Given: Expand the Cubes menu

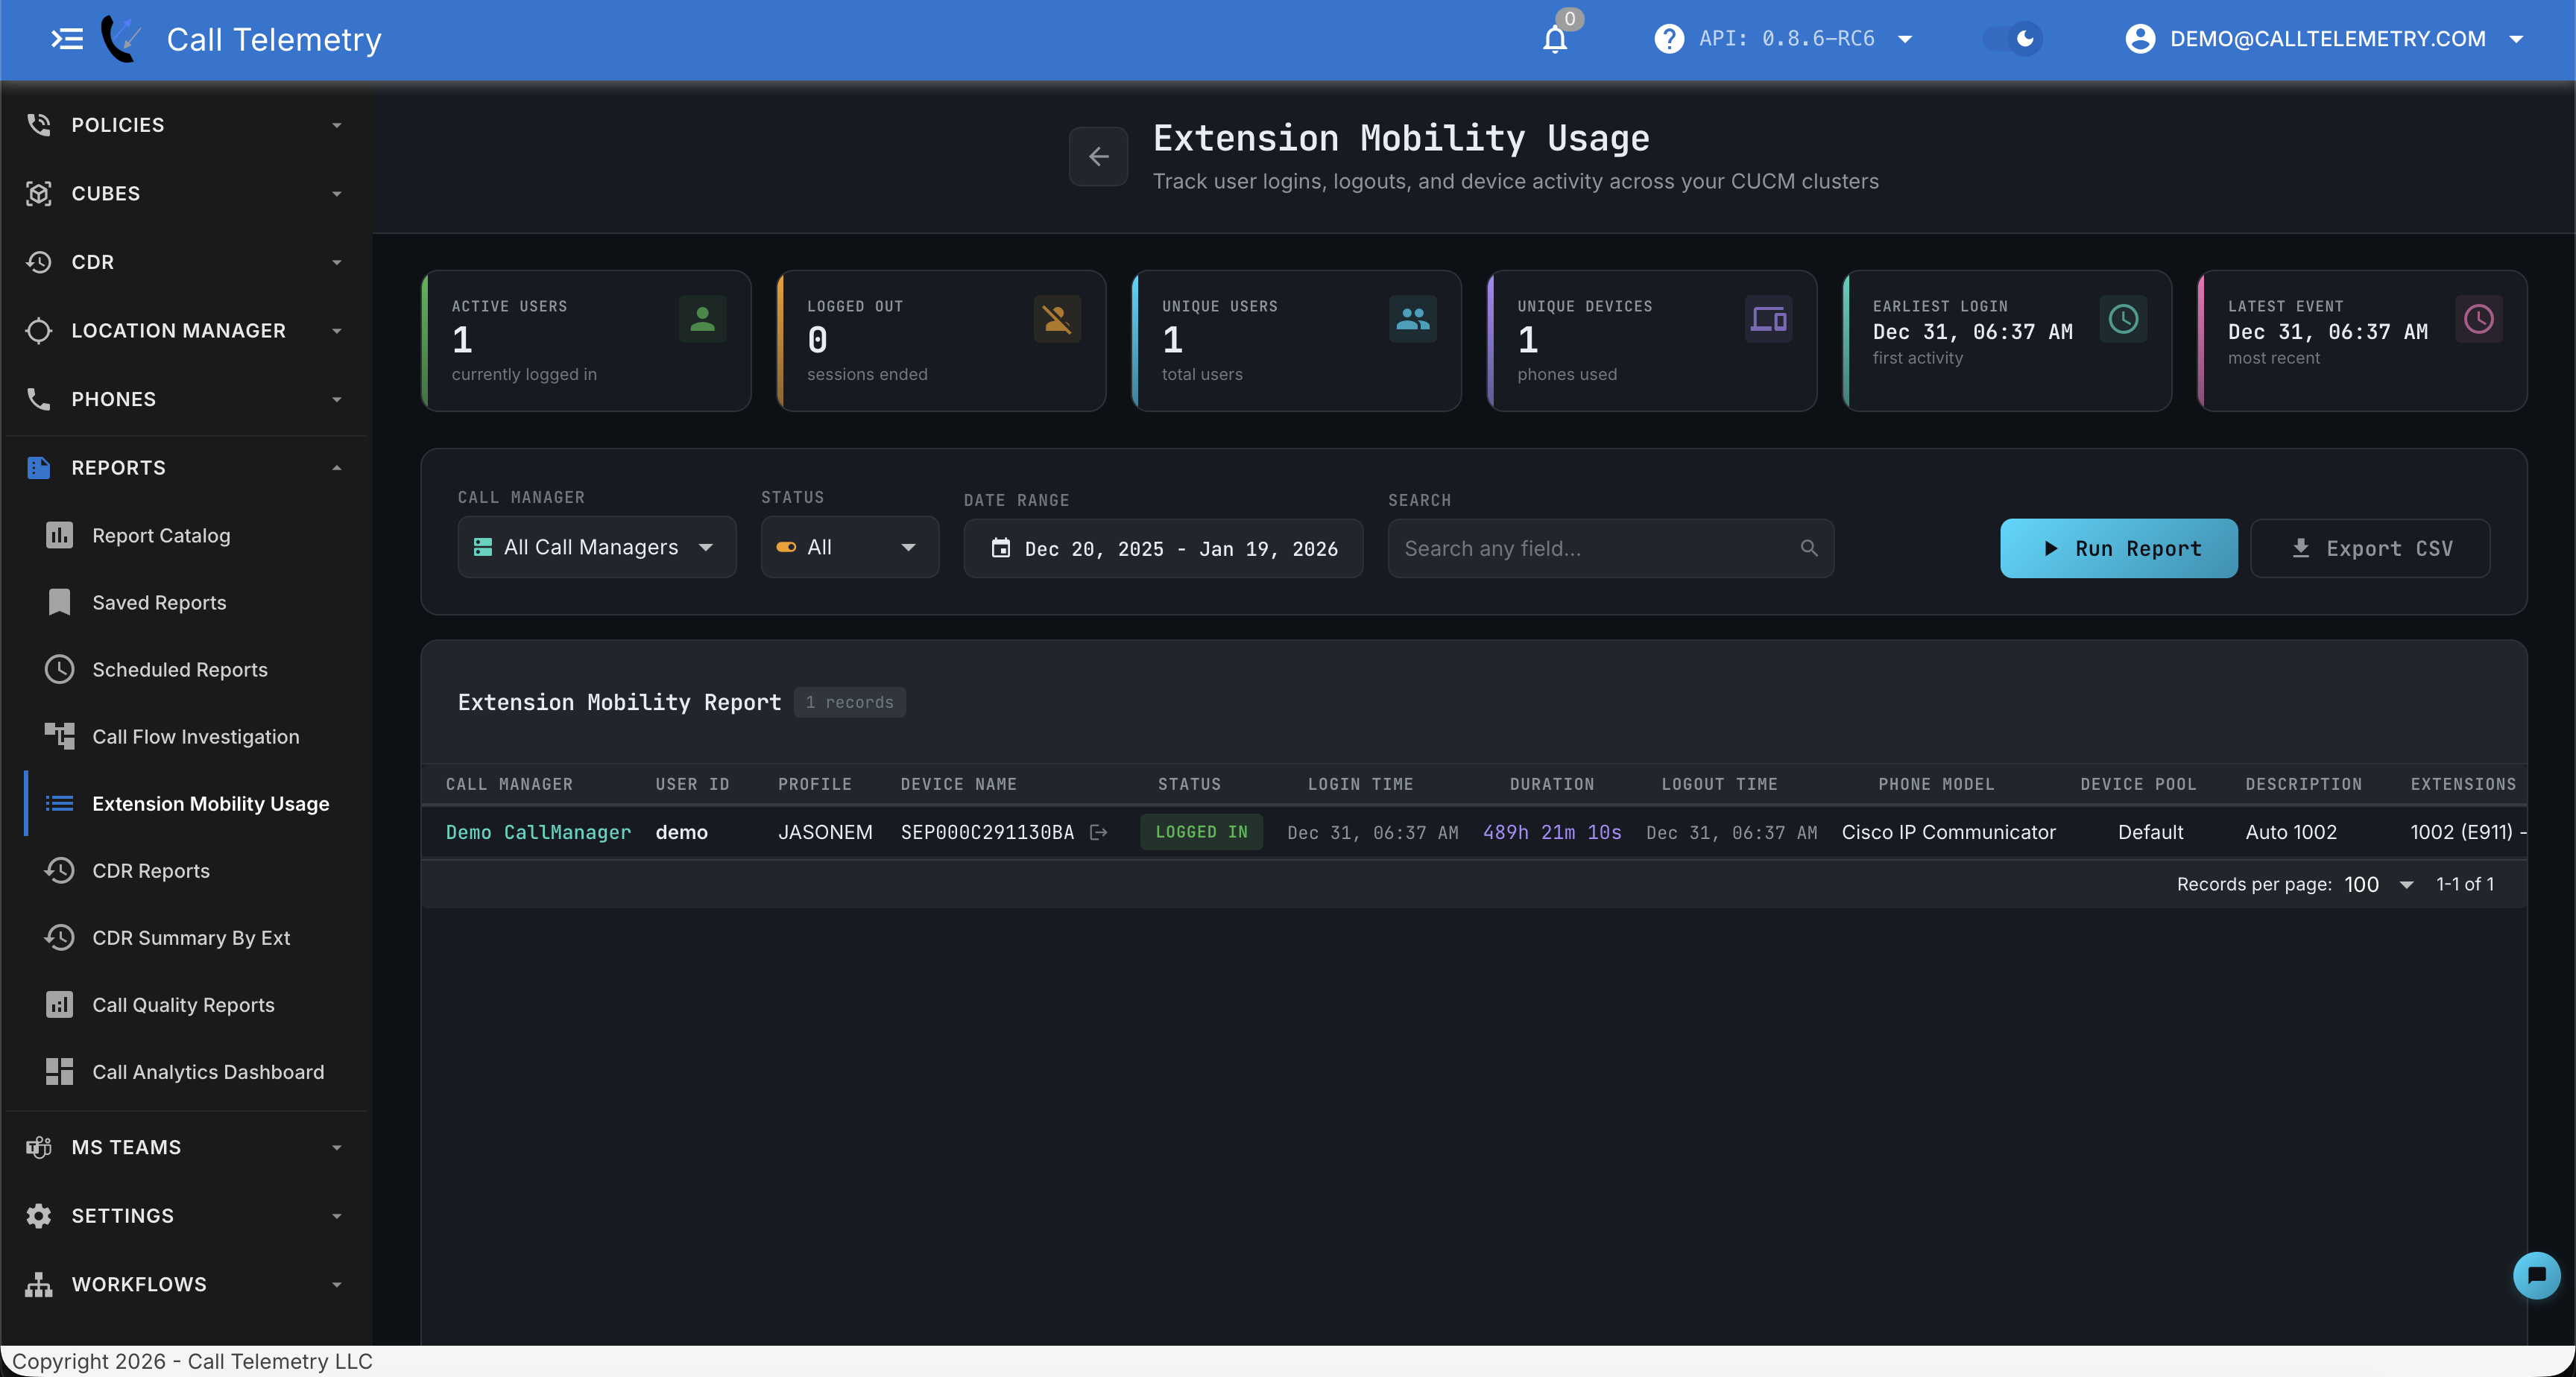Looking at the screenshot, I should coord(186,193).
